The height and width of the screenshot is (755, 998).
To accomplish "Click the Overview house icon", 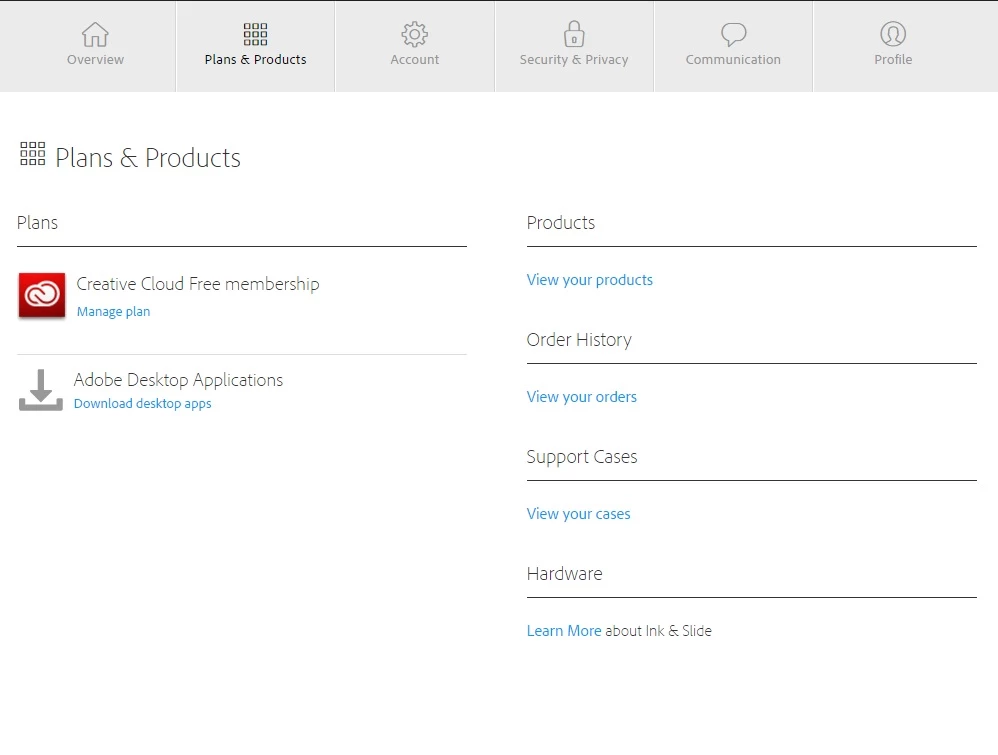I will (x=95, y=35).
